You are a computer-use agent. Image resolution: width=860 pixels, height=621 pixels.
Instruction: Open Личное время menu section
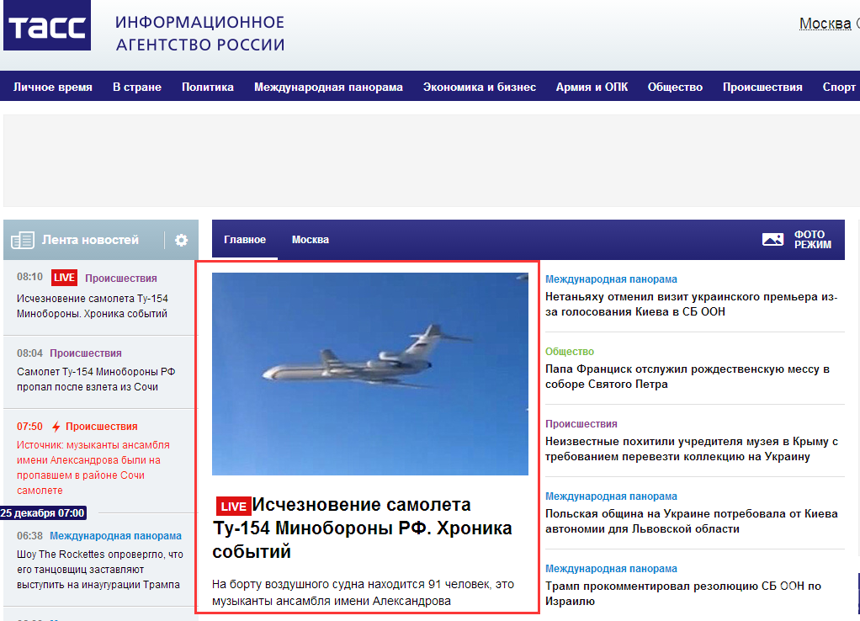point(53,87)
